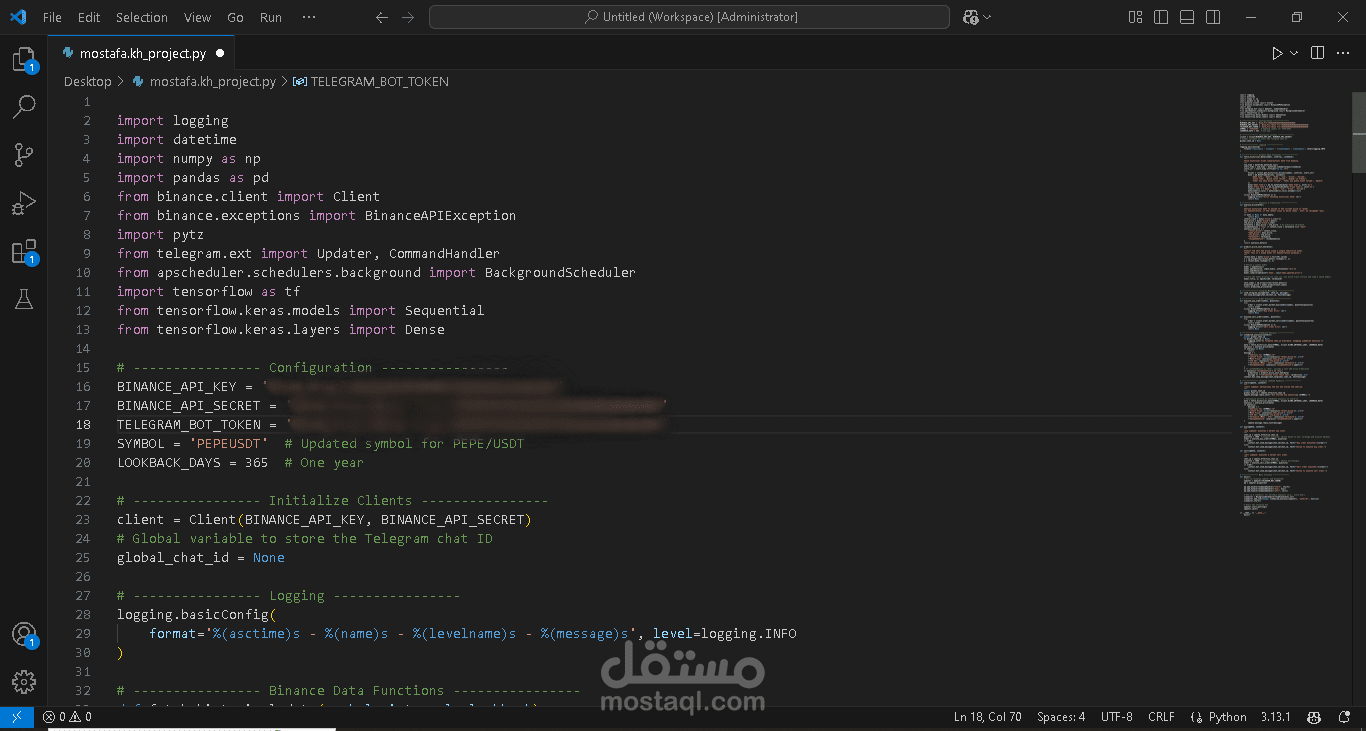Click Ln 18, Col 70 in status bar

(988, 717)
